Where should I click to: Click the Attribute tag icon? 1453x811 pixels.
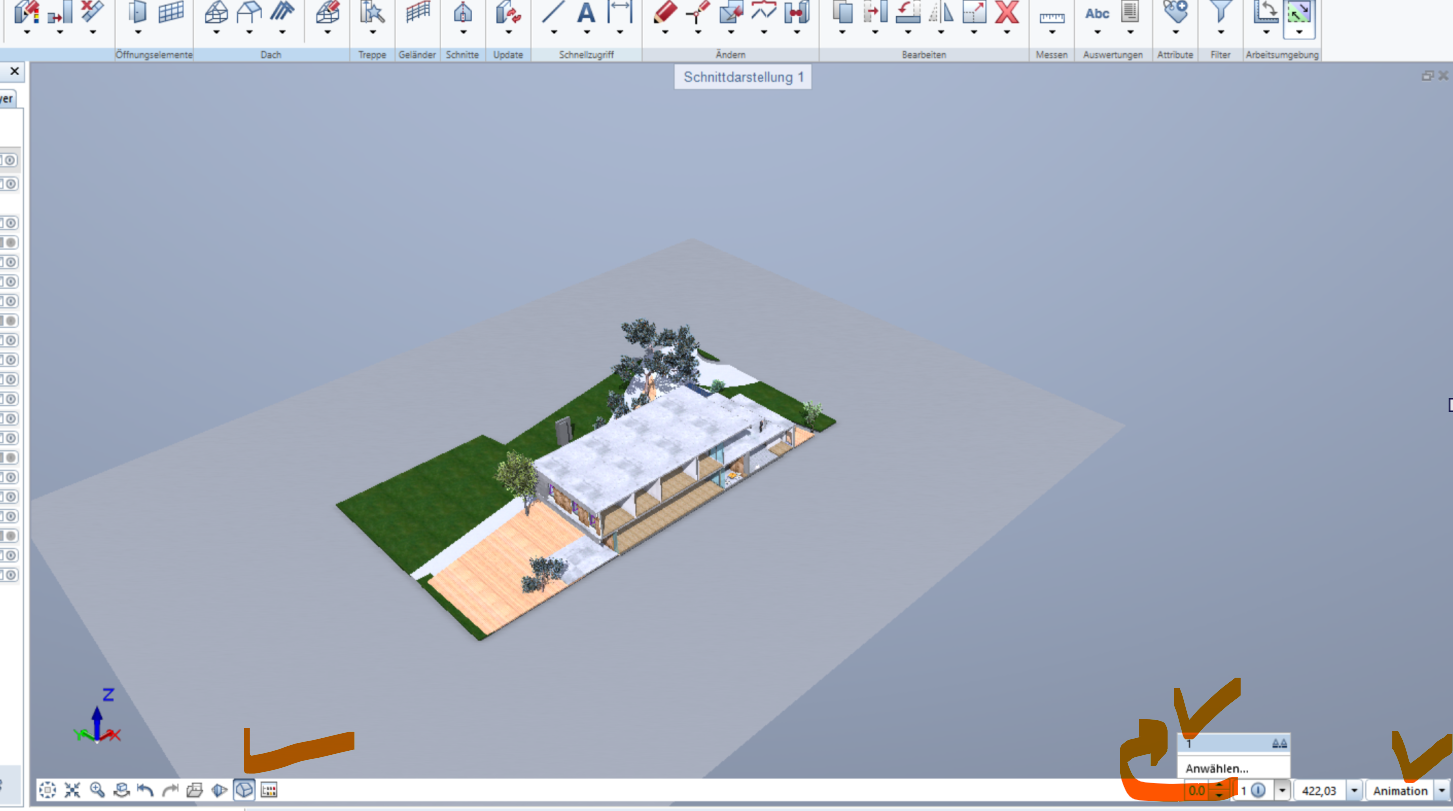pyautogui.click(x=1175, y=12)
